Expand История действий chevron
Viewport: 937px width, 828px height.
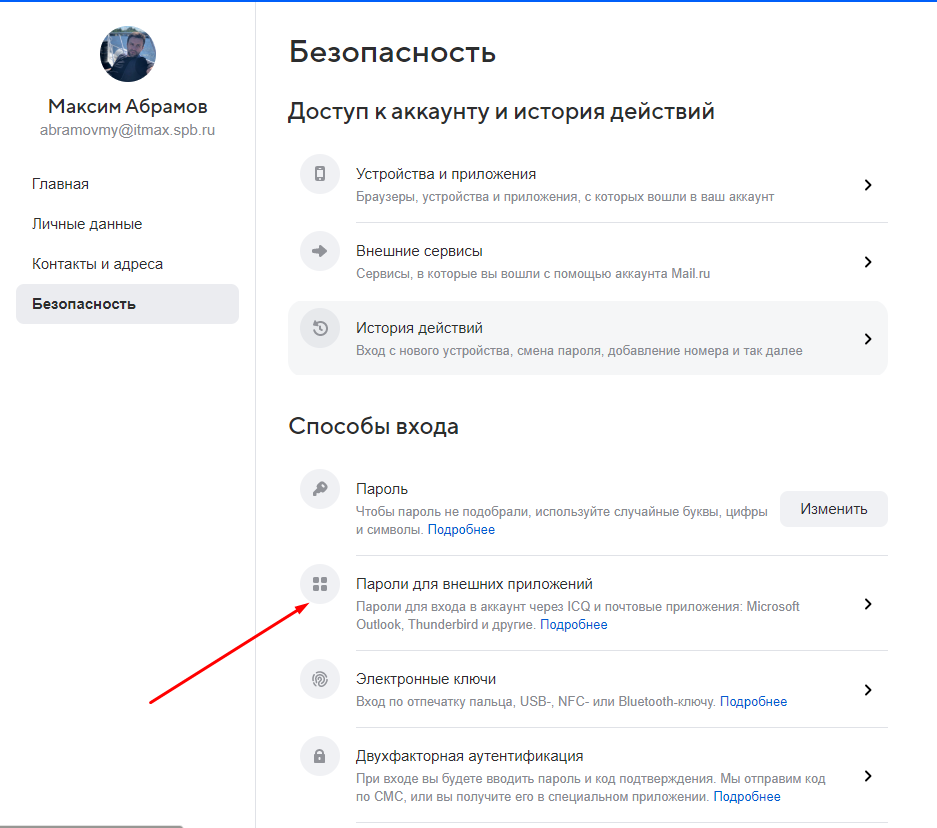click(x=868, y=339)
